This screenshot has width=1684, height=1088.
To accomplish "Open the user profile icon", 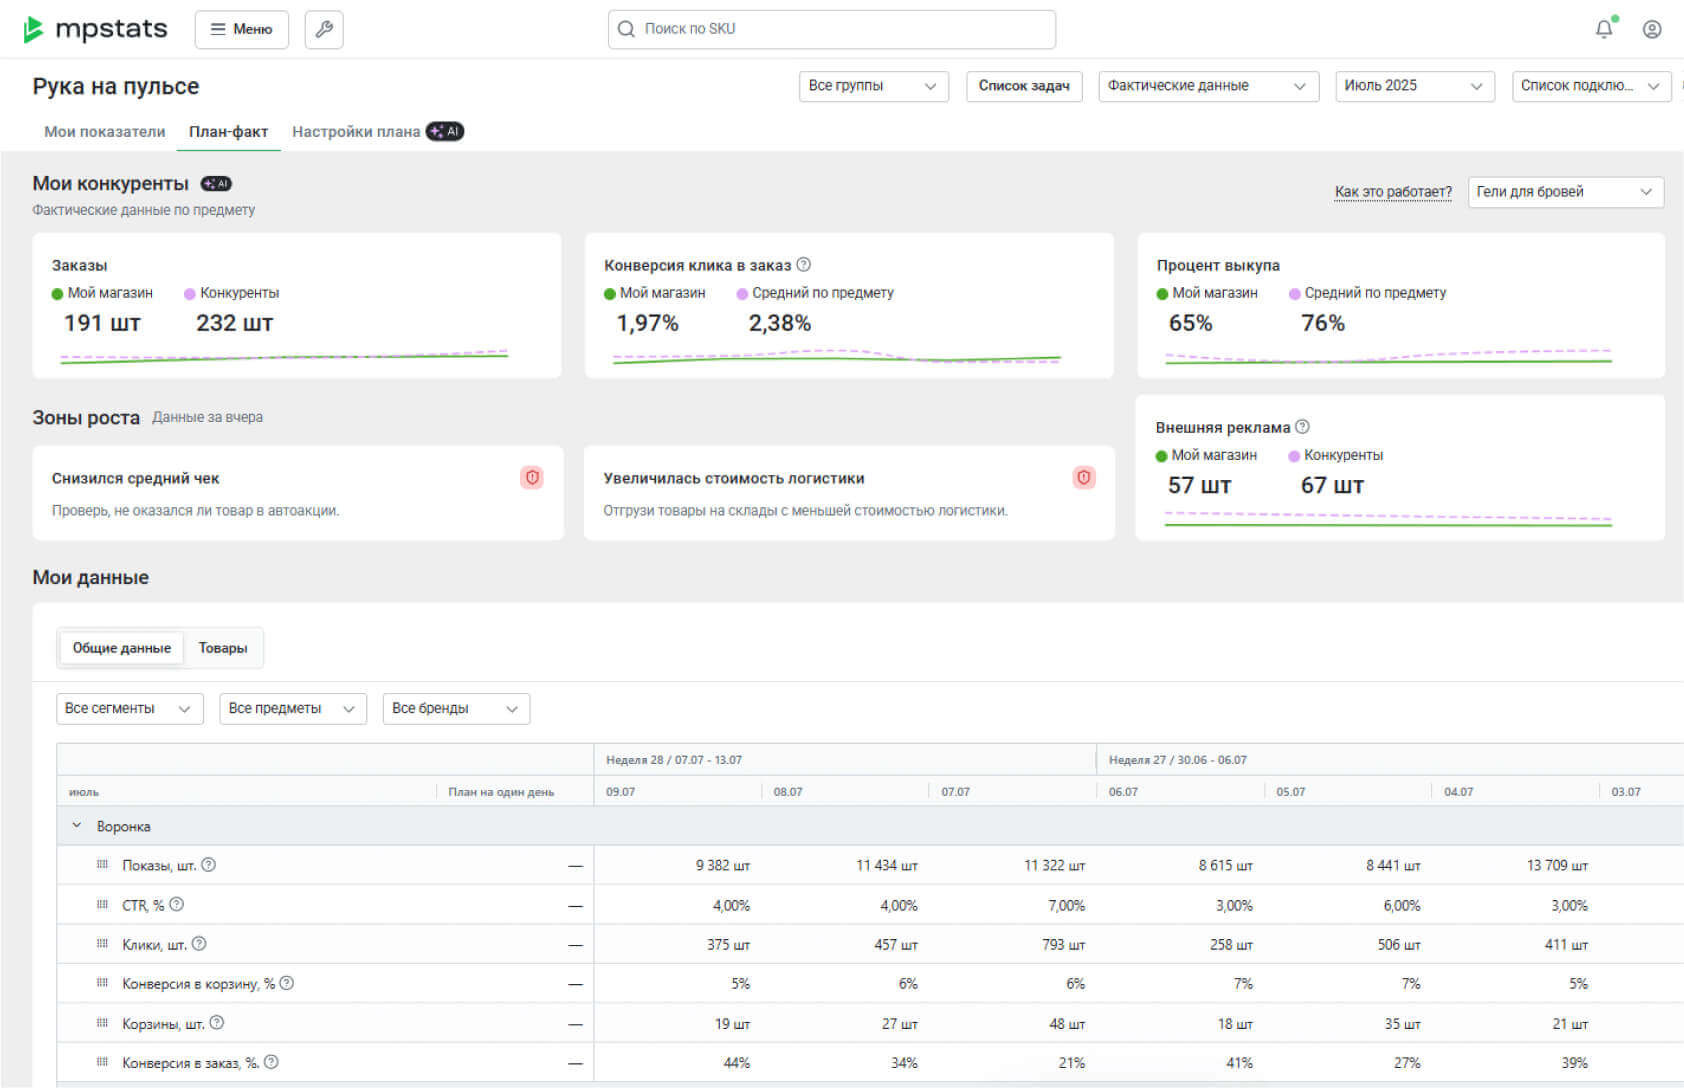I will click(x=1652, y=29).
